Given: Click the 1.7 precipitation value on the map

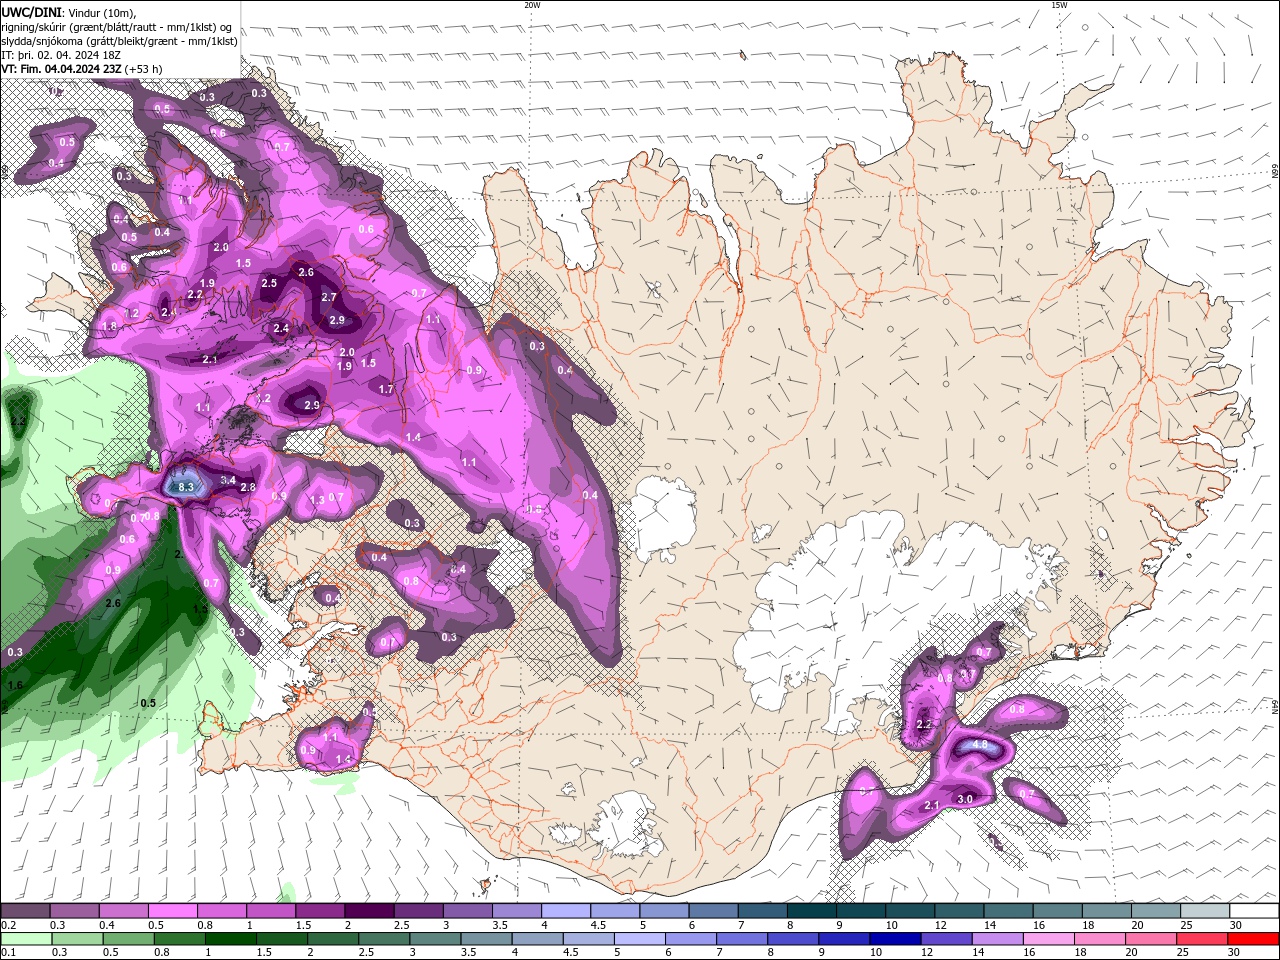Looking at the screenshot, I should (x=386, y=389).
